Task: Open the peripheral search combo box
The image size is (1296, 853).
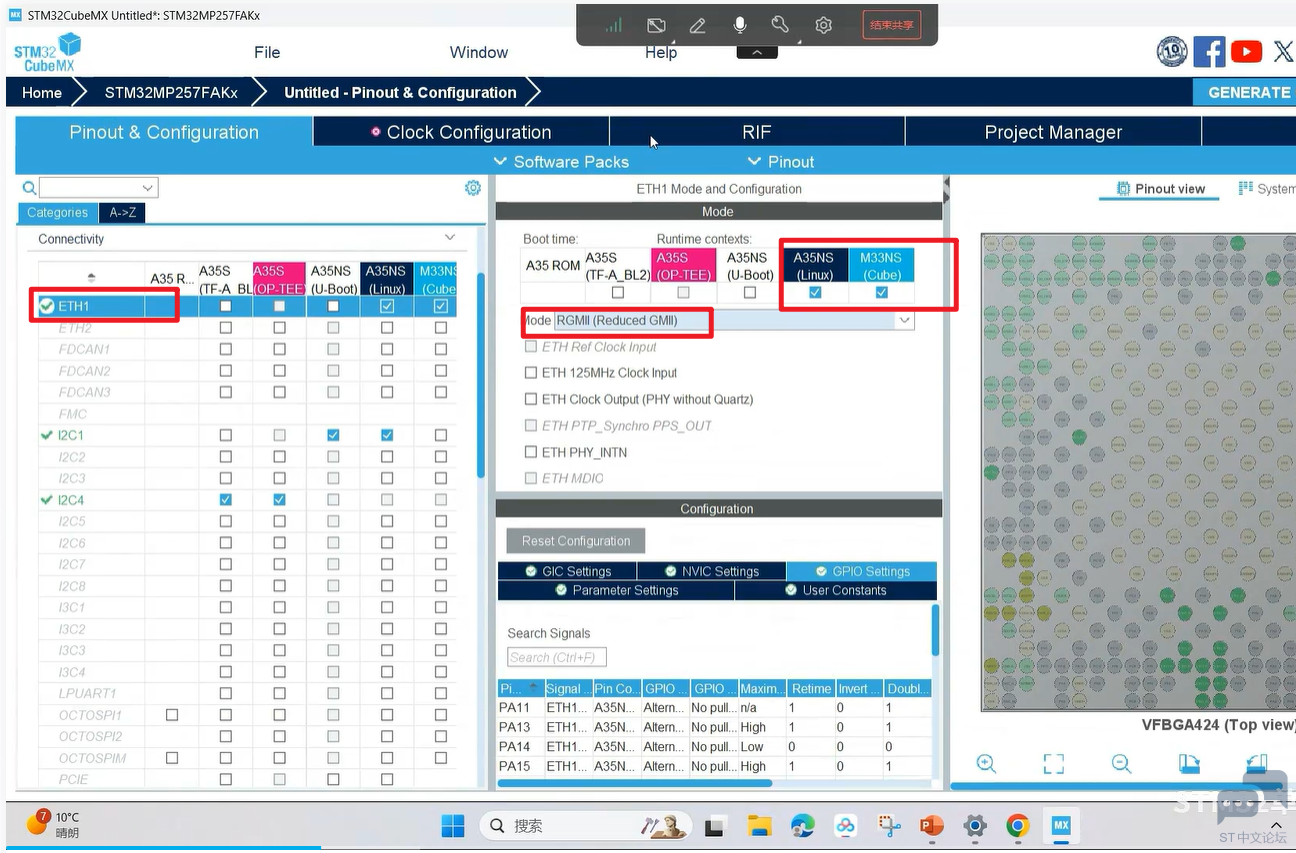Action: coord(99,188)
